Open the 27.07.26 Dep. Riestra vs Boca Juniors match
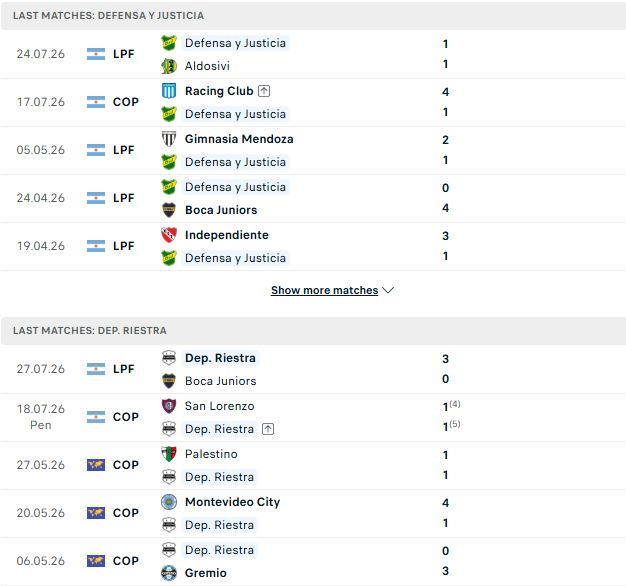626x586 pixels. coord(313,369)
